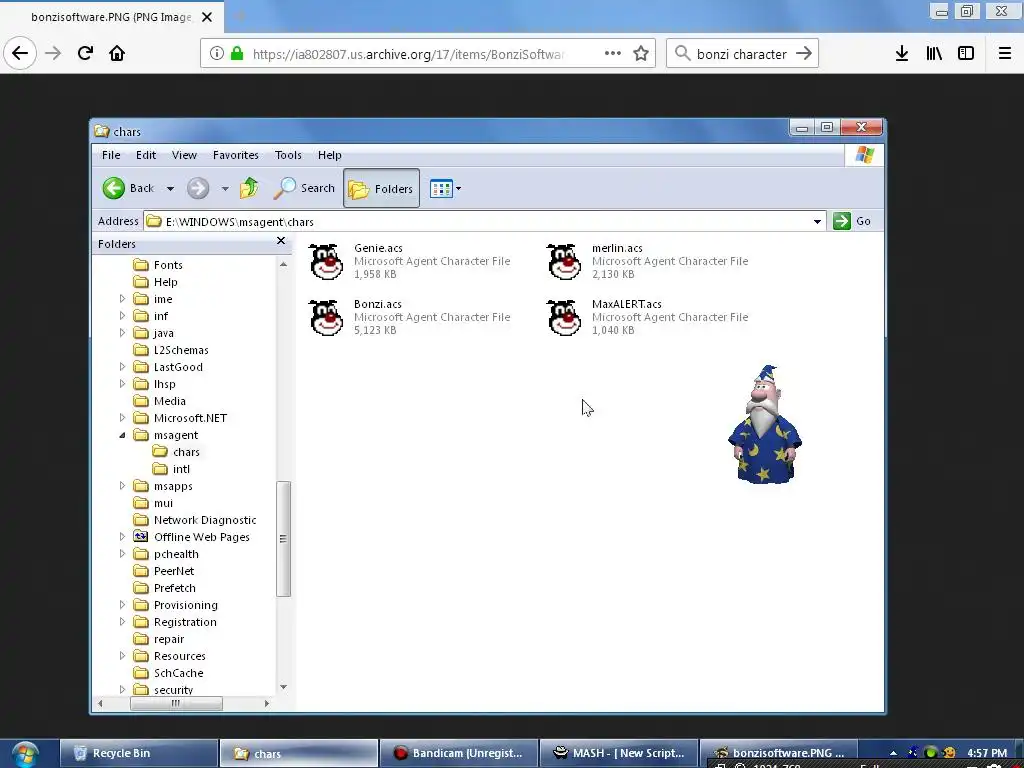
Task: Open the File menu
Action: point(111,155)
